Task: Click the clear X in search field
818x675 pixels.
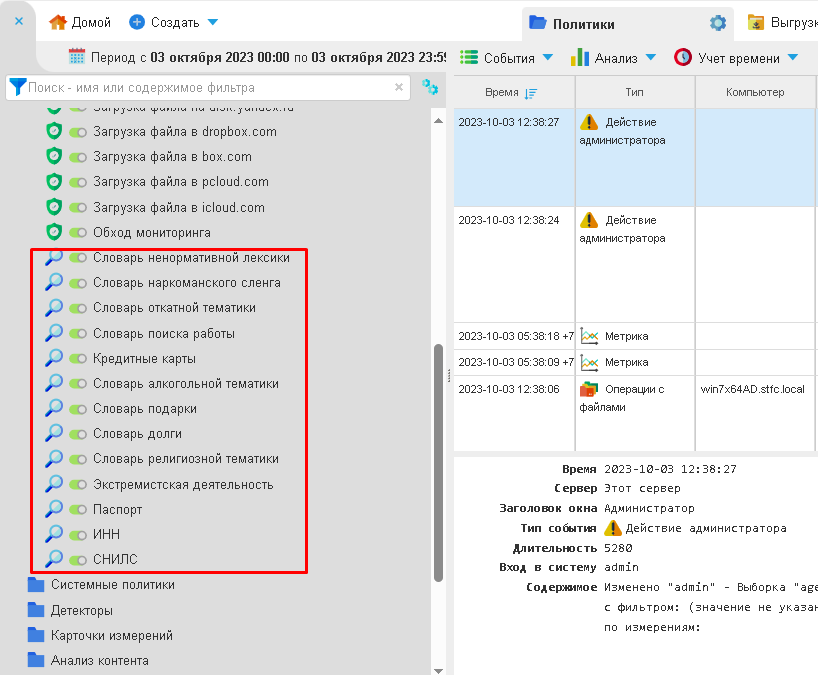Action: click(x=399, y=87)
